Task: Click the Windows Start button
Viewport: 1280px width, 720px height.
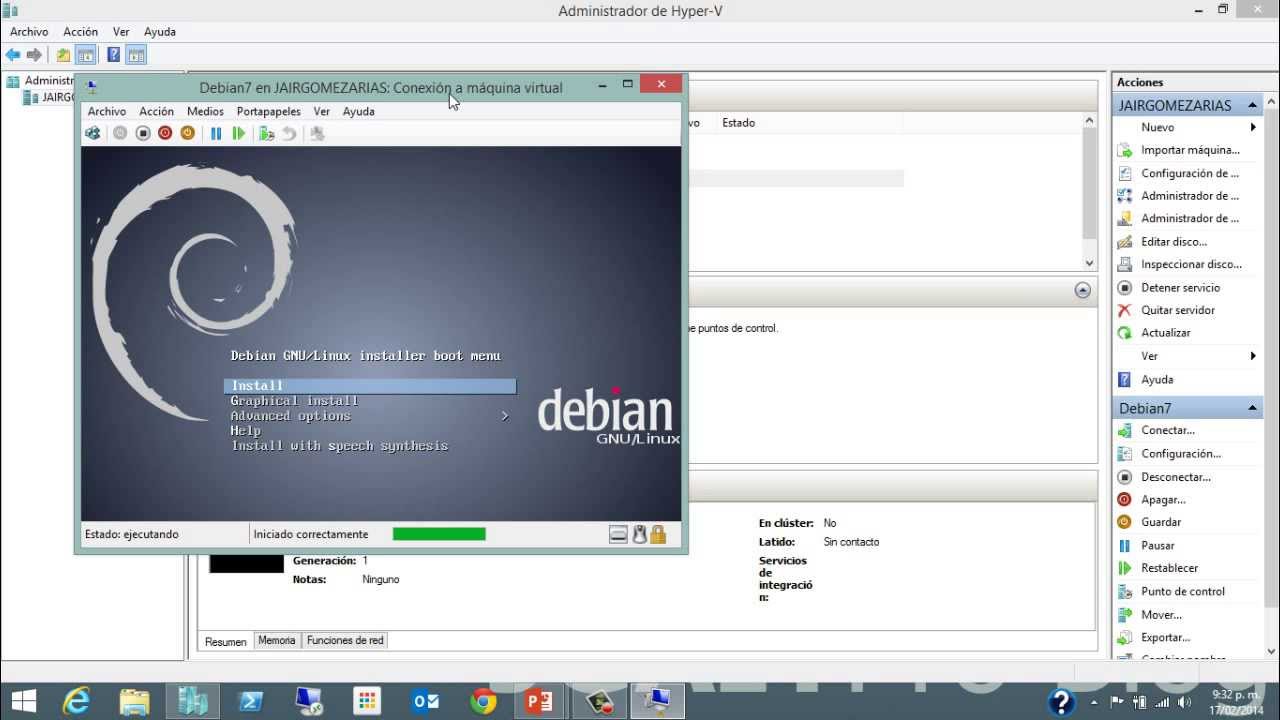Action: pos(22,701)
